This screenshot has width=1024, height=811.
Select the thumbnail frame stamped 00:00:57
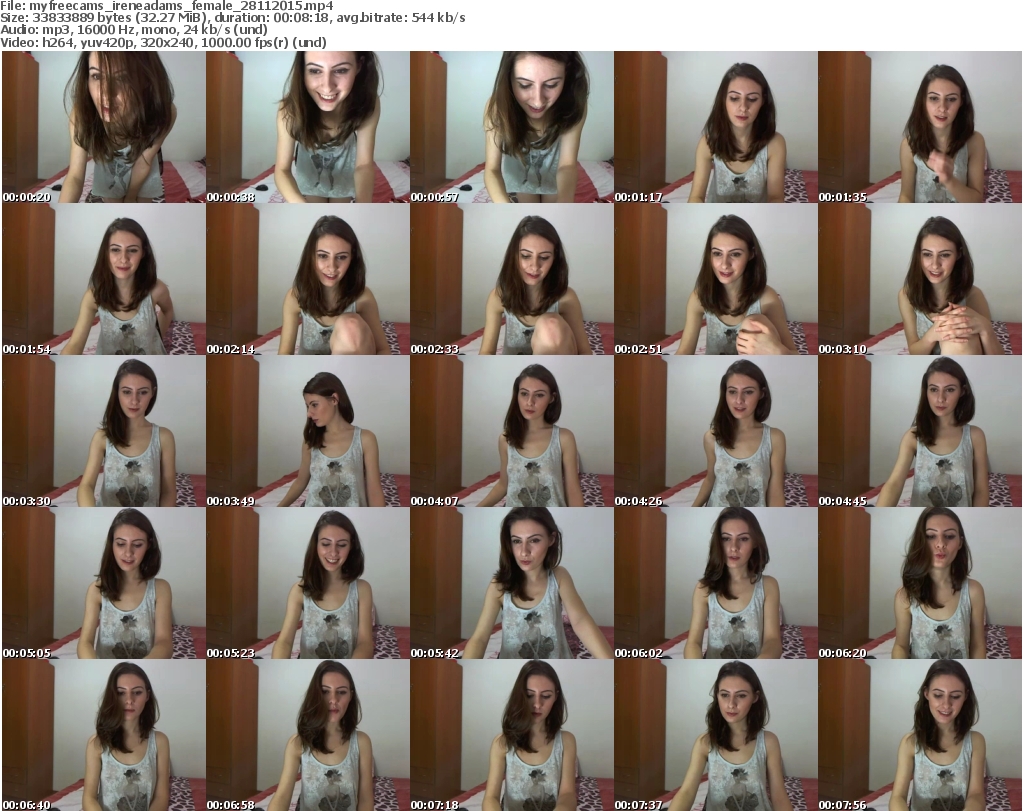pos(512,127)
